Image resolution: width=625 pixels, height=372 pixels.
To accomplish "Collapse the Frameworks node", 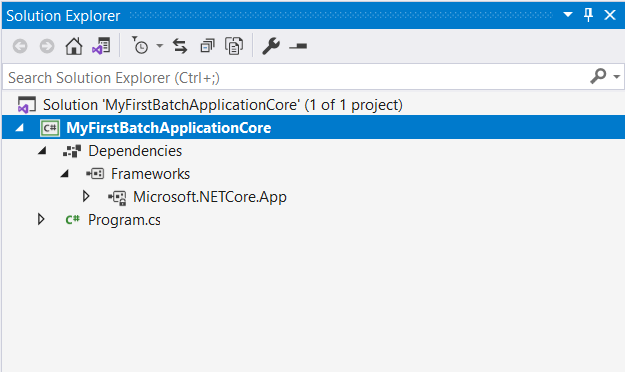I will pyautogui.click(x=65, y=174).
